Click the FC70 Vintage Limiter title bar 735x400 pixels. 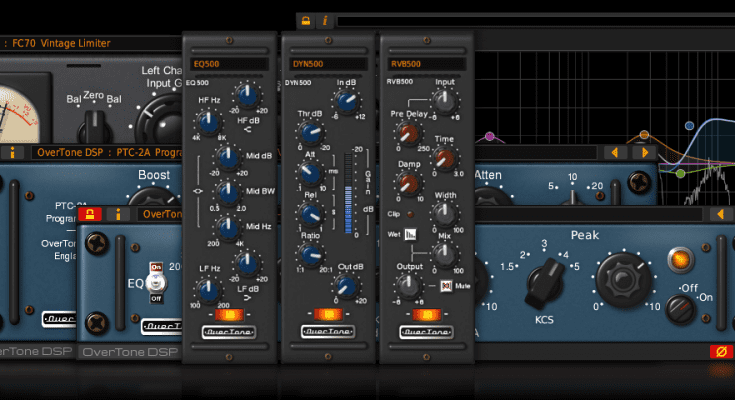point(90,43)
